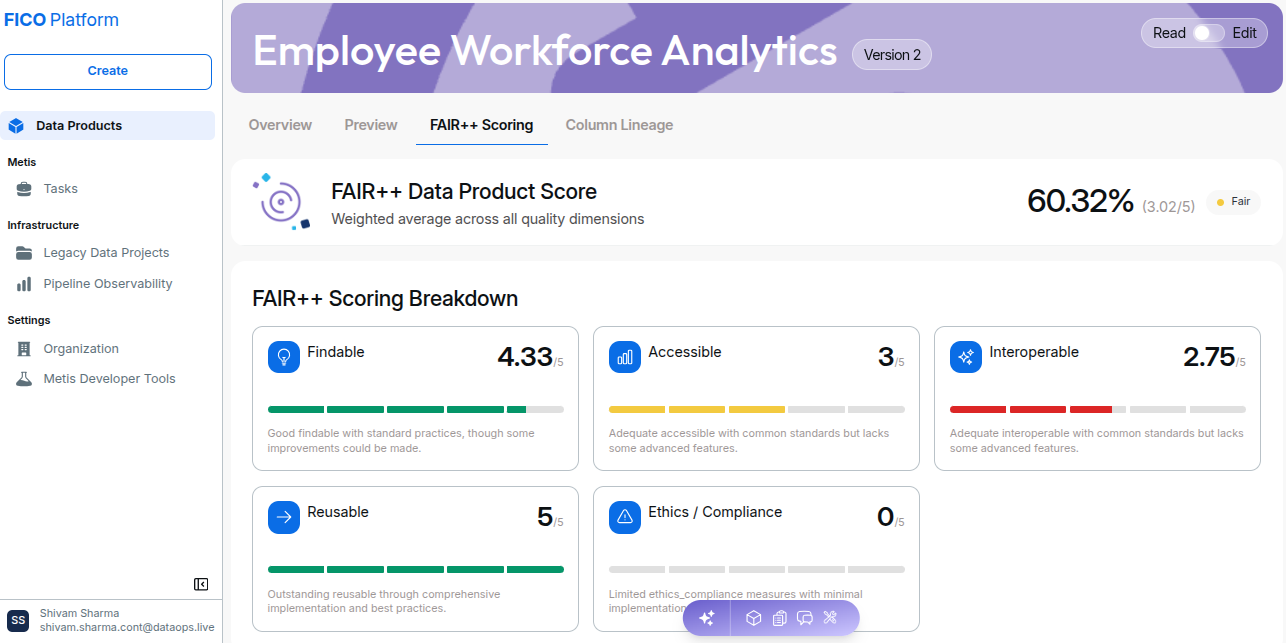Click the Fair rating badge

[1233, 201]
